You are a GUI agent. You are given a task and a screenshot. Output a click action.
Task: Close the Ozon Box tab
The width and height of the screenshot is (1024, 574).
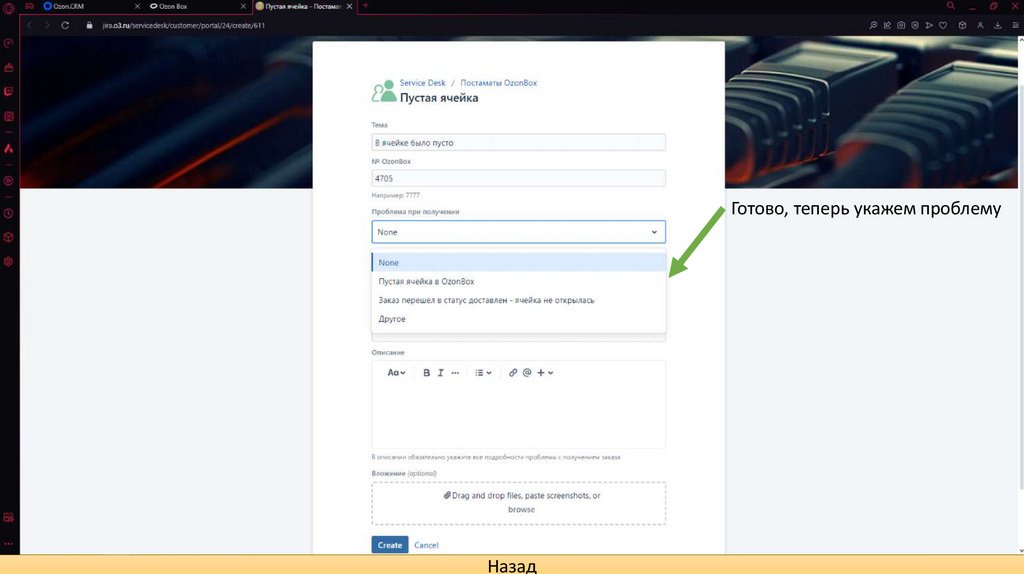(243, 6)
